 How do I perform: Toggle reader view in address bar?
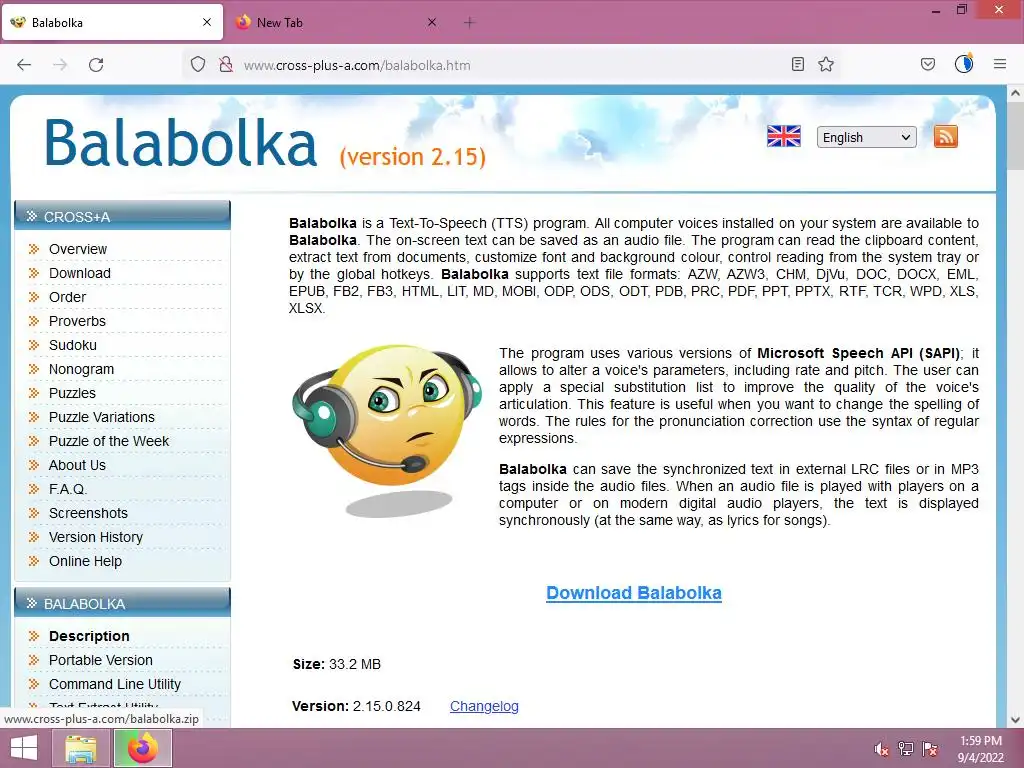[x=797, y=64]
